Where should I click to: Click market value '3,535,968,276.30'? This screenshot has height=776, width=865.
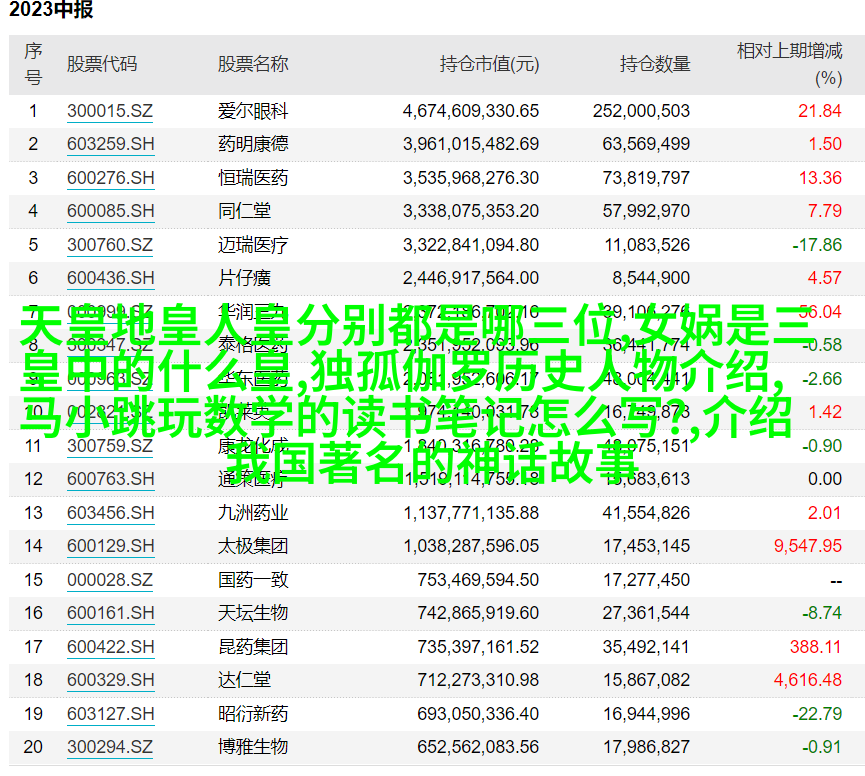(471, 178)
